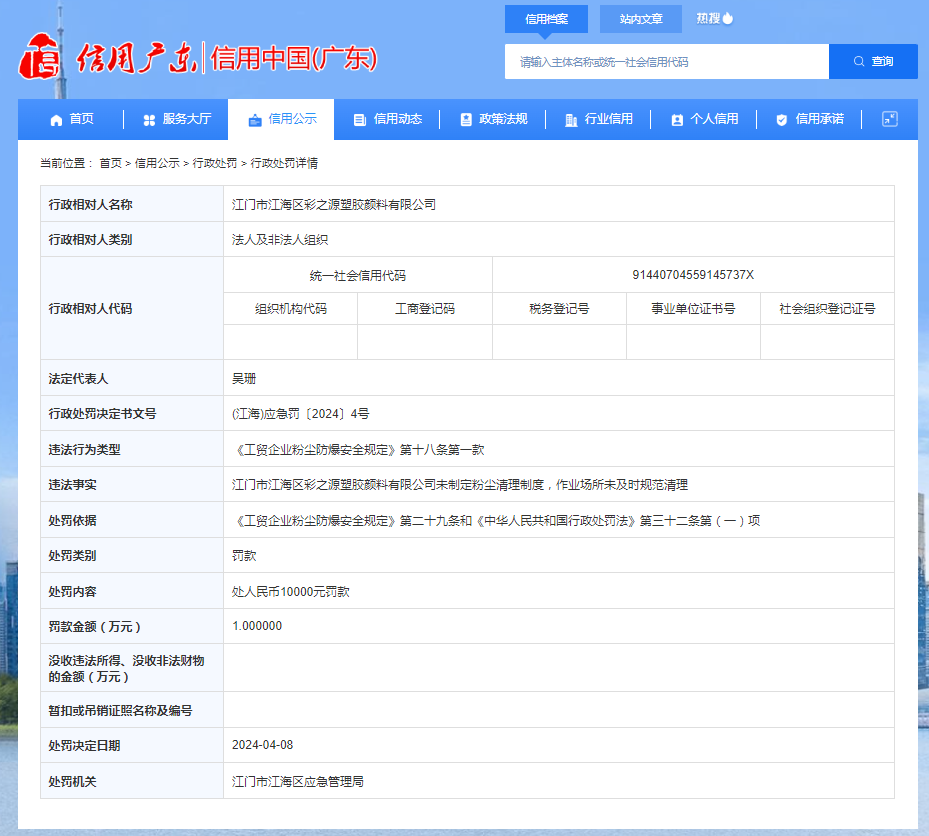This screenshot has width=929, height=836.
Task: Click the icon beside 政策法规
Action: [466, 120]
